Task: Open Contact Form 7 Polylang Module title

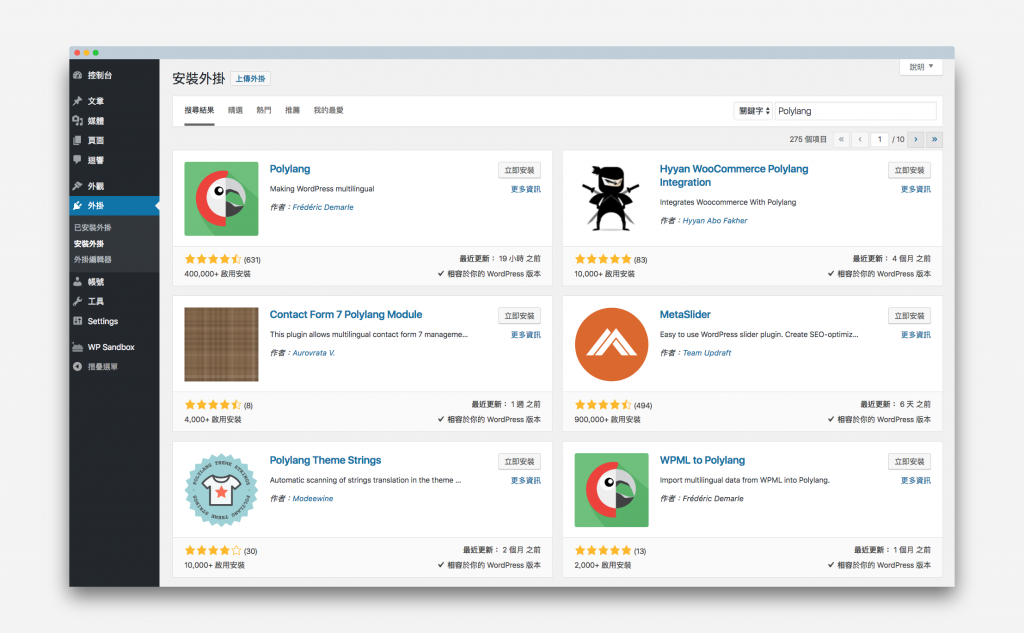Action: [x=346, y=315]
